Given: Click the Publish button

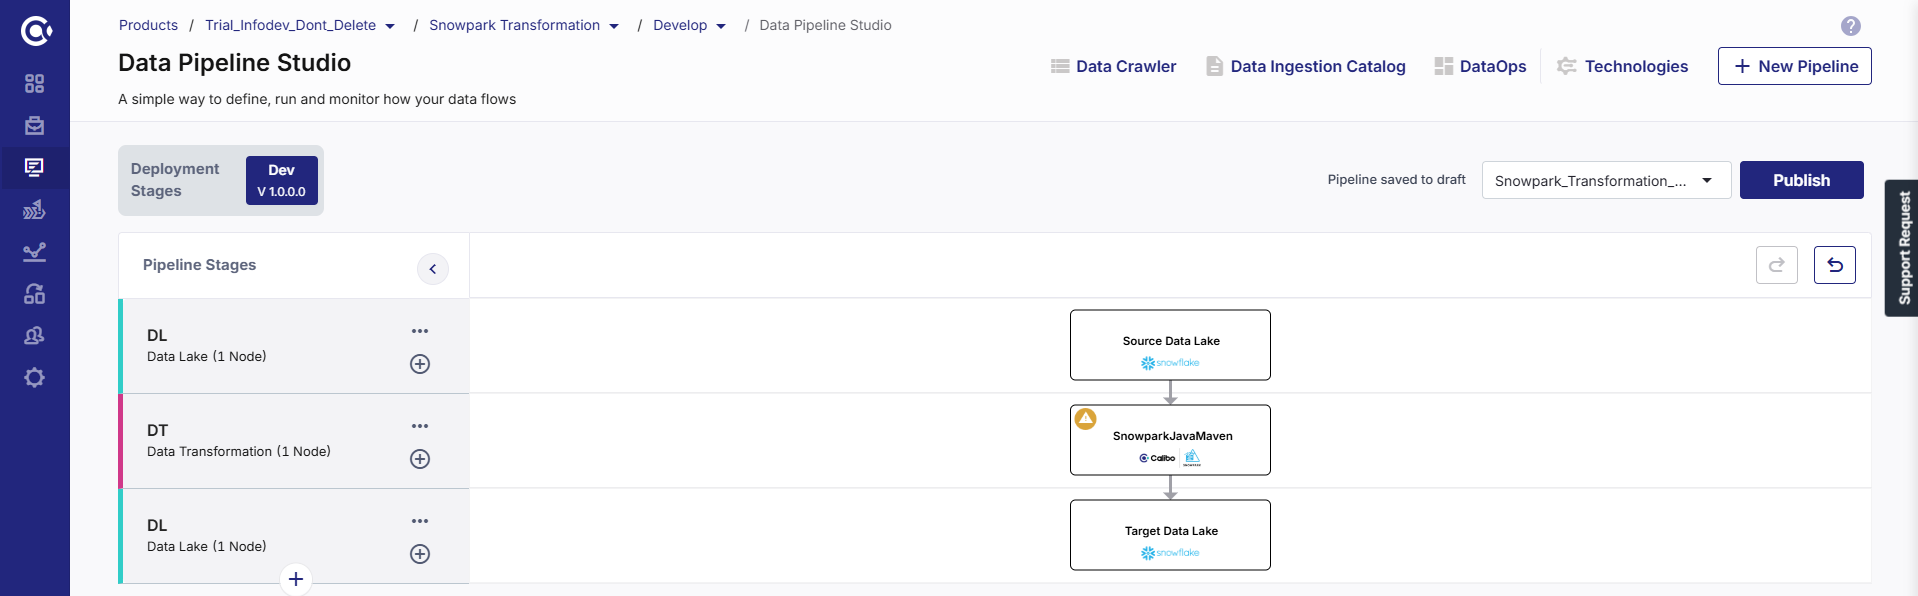Looking at the screenshot, I should click(x=1801, y=180).
